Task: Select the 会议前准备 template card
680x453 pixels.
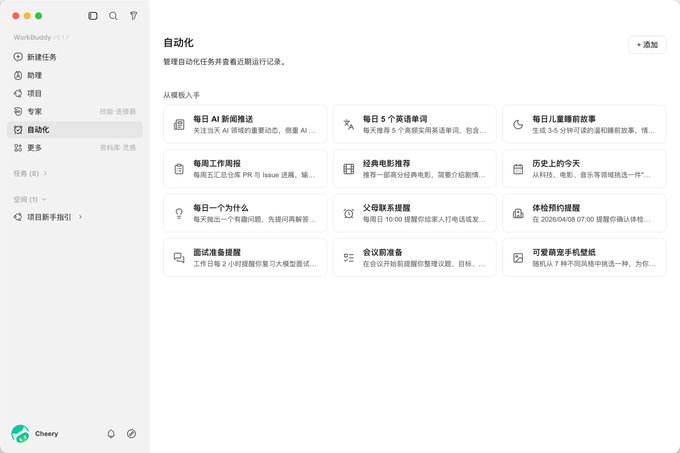Action: pyautogui.click(x=415, y=257)
